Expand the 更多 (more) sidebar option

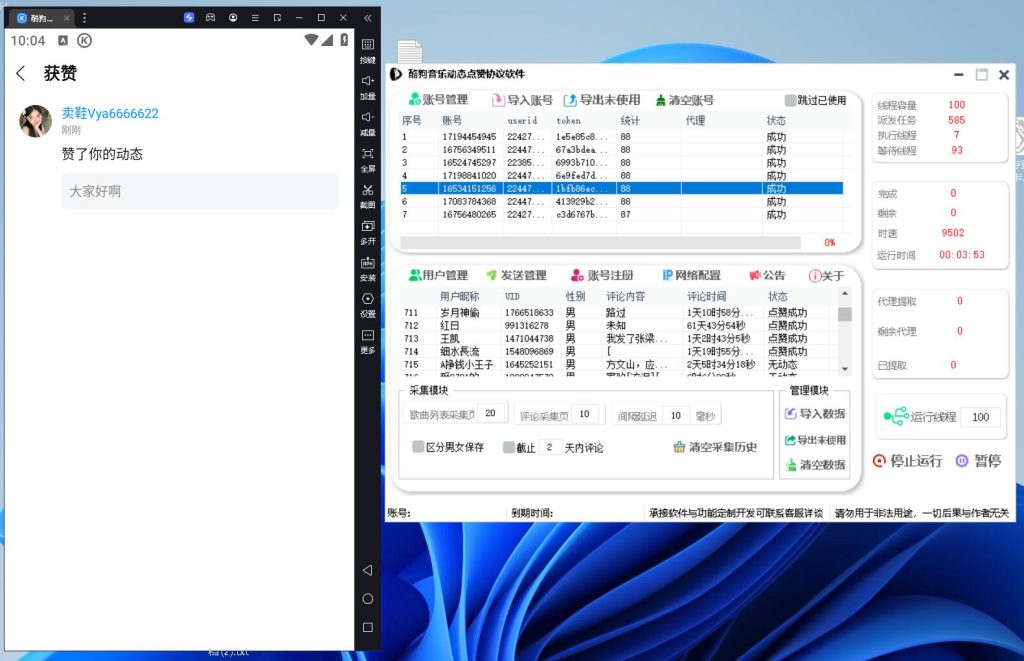tap(367, 336)
